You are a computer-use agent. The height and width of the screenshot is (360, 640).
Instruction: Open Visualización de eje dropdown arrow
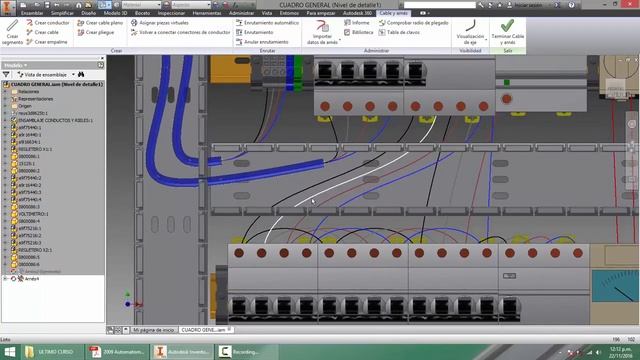click(486, 40)
